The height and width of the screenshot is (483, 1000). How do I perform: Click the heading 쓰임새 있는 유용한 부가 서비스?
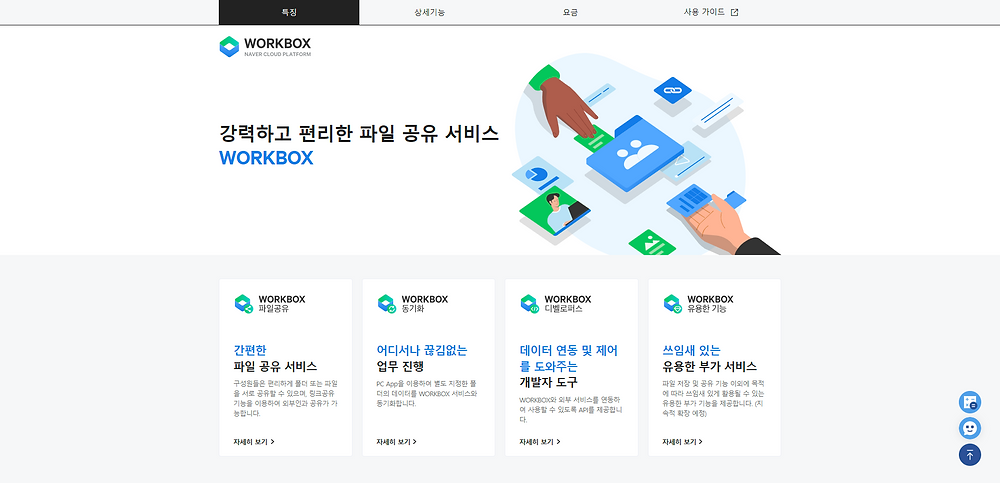[x=709, y=359]
